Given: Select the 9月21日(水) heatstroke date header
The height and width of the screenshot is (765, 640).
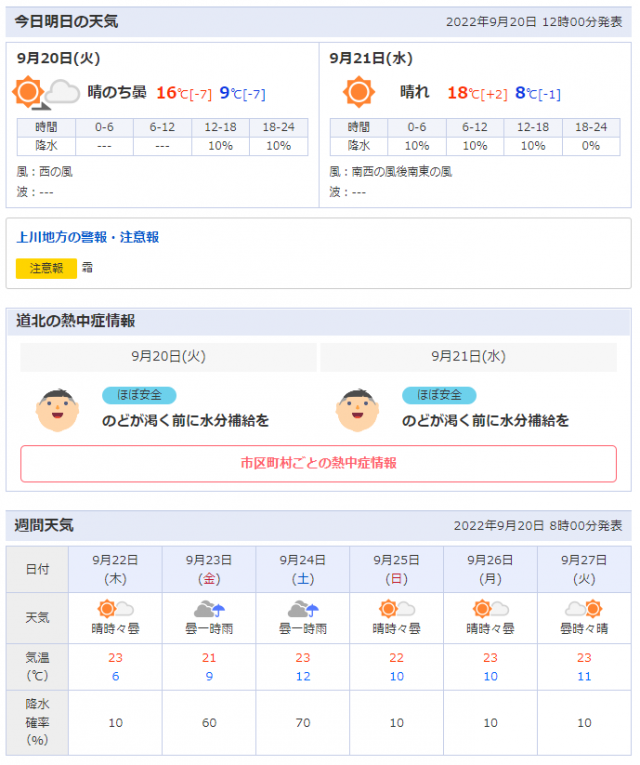Looking at the screenshot, I should (x=468, y=356).
